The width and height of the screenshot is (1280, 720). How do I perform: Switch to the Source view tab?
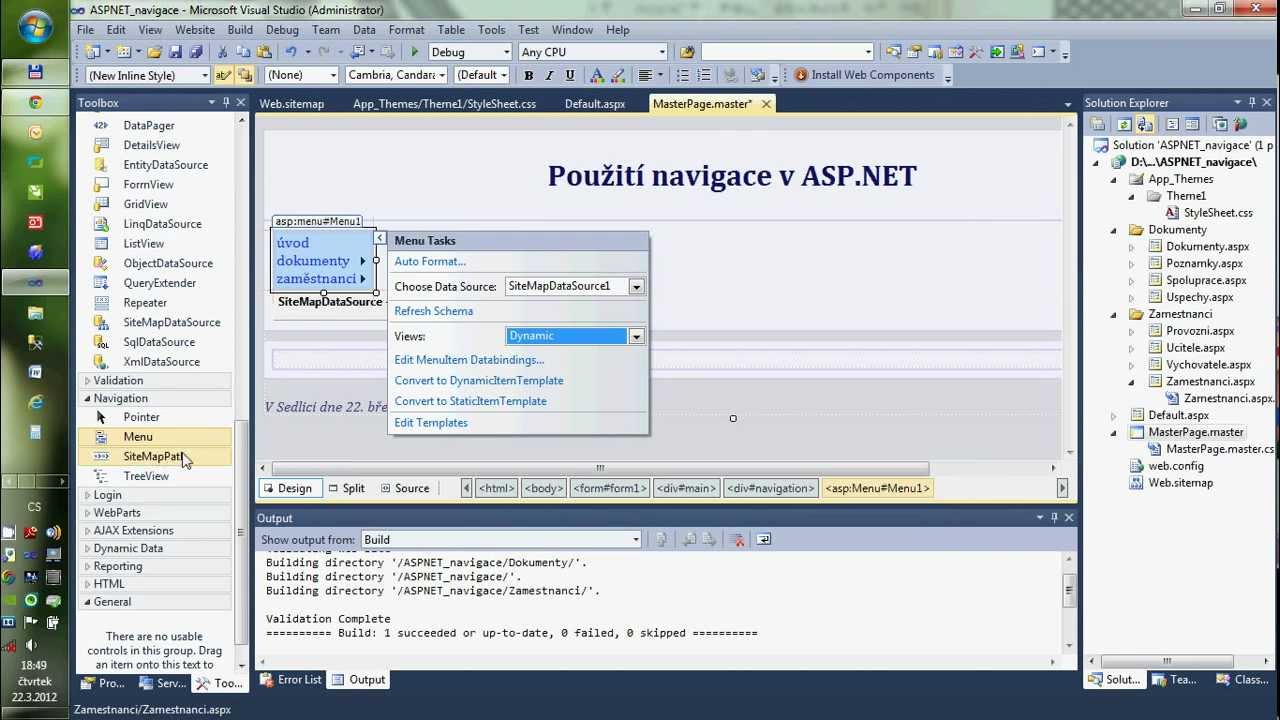[405, 488]
